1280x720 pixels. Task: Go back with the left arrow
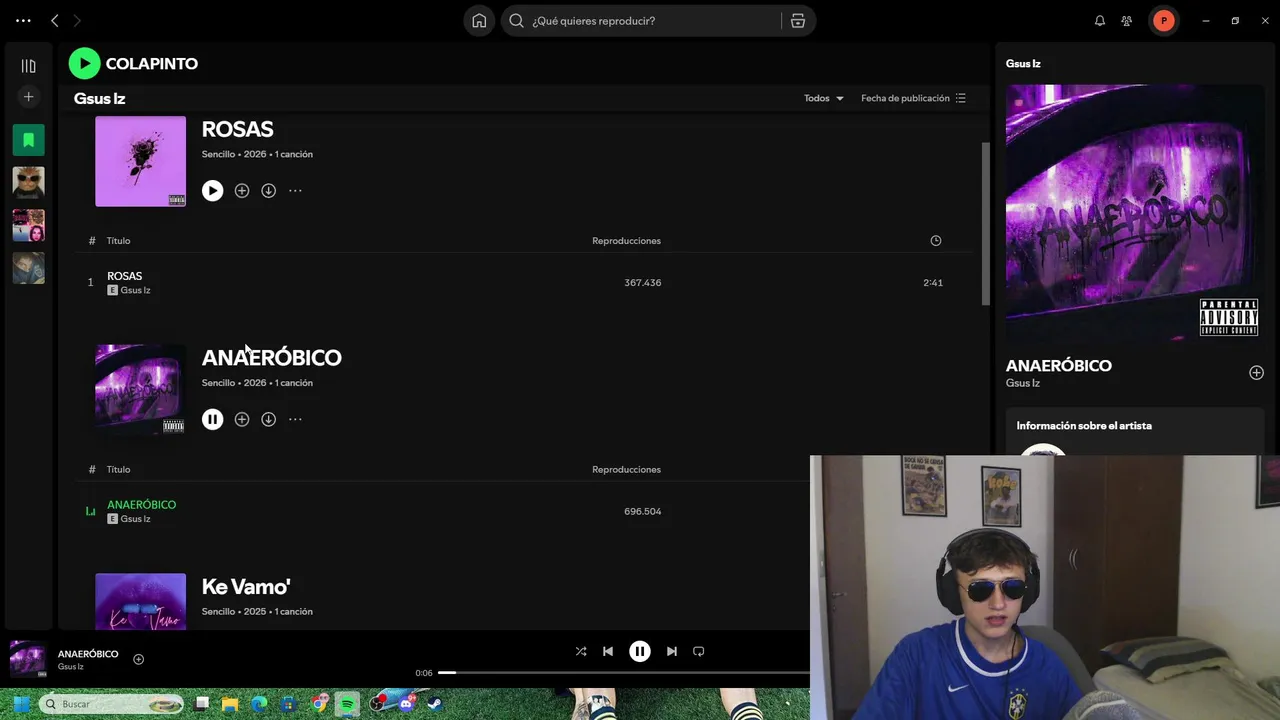point(55,20)
